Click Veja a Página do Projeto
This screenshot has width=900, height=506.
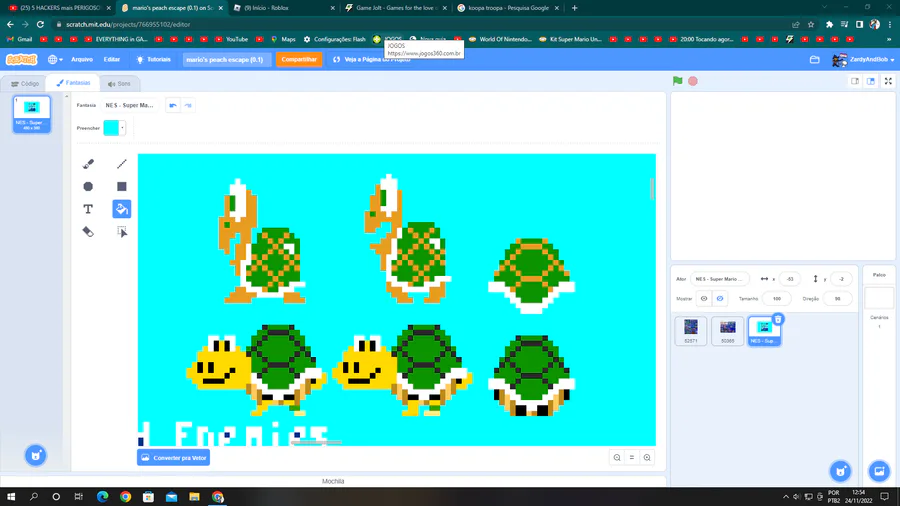click(x=371, y=60)
